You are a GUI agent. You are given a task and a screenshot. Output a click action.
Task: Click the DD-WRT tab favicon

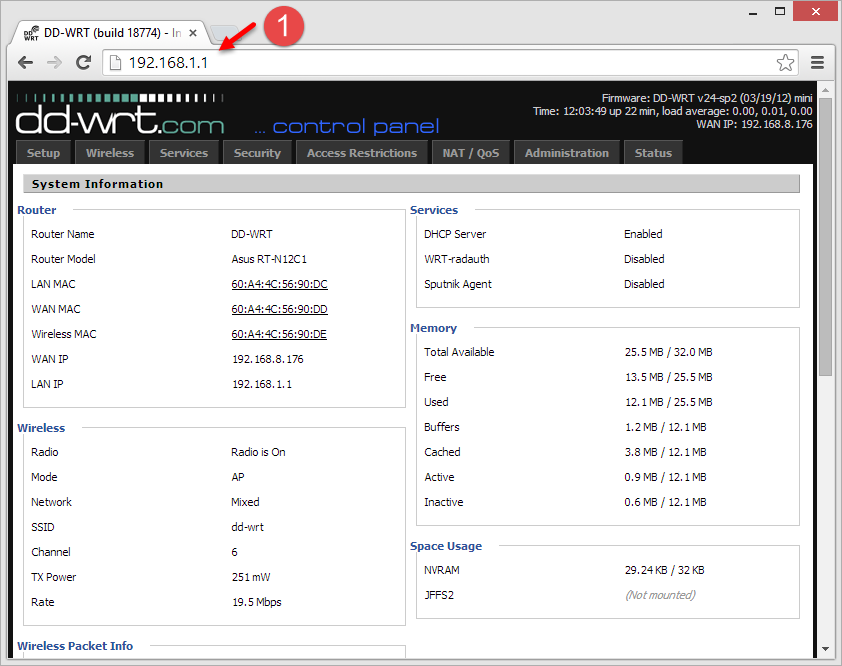tap(31, 33)
